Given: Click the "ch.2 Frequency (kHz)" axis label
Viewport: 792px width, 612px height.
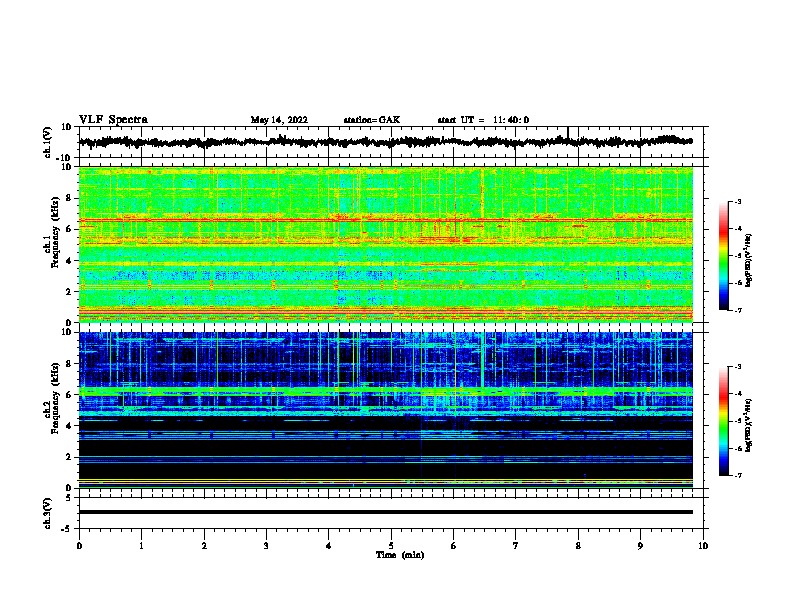Looking at the screenshot, I should (52, 398).
